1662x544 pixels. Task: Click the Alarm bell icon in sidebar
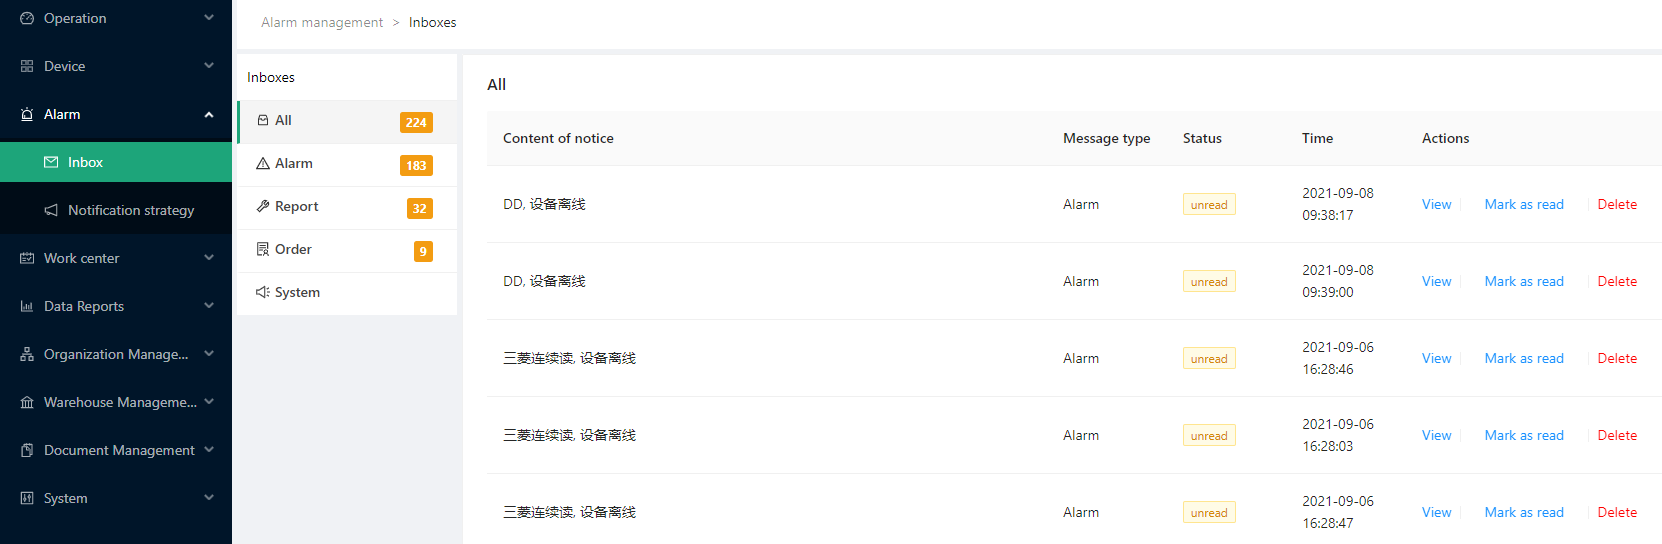[x=27, y=114]
